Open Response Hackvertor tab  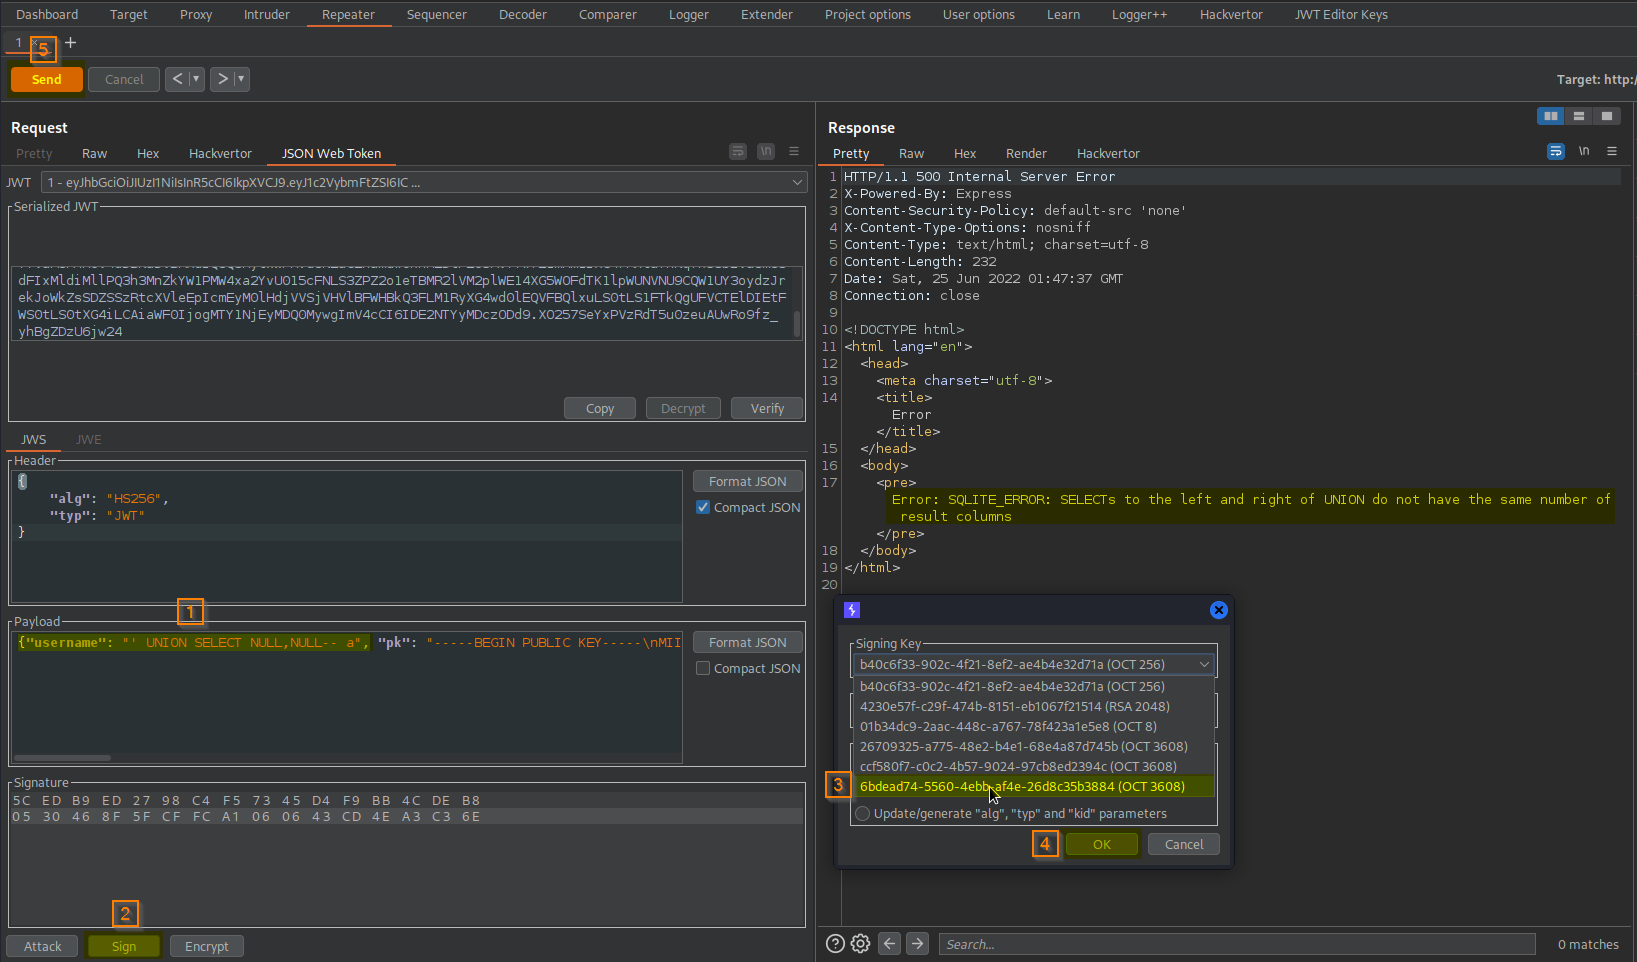(1108, 154)
